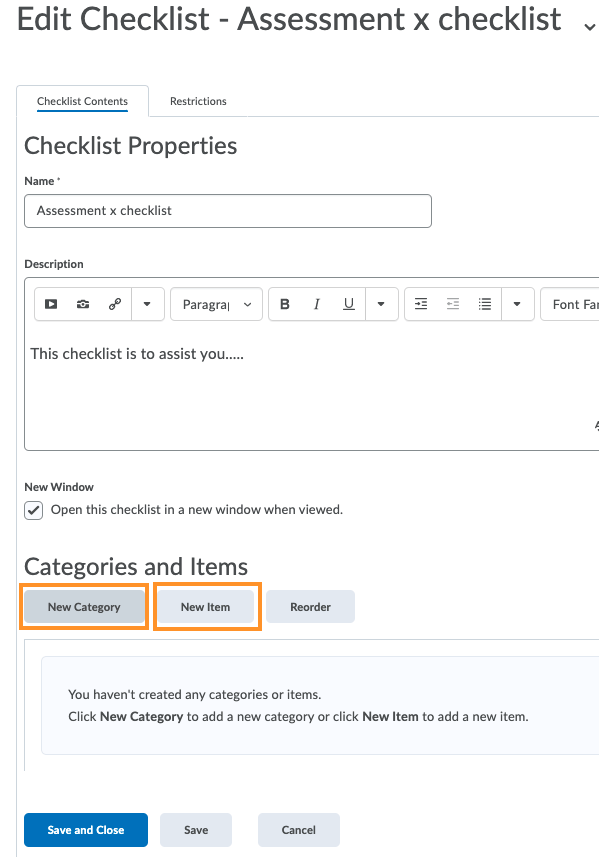Expand the Font Family selector

[575, 304]
